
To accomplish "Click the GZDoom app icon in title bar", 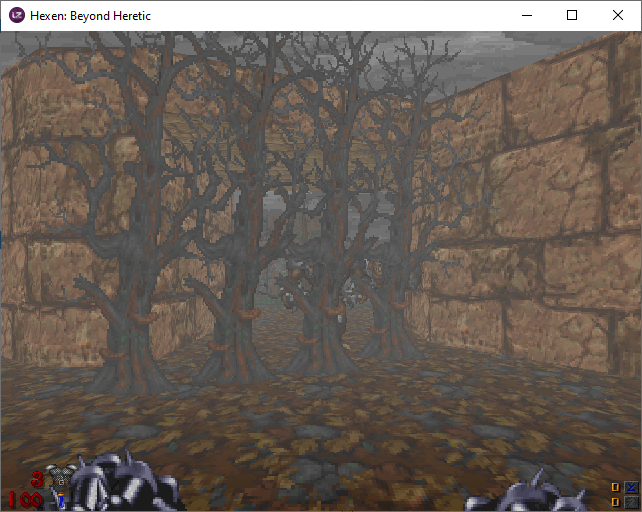I will point(17,16).
